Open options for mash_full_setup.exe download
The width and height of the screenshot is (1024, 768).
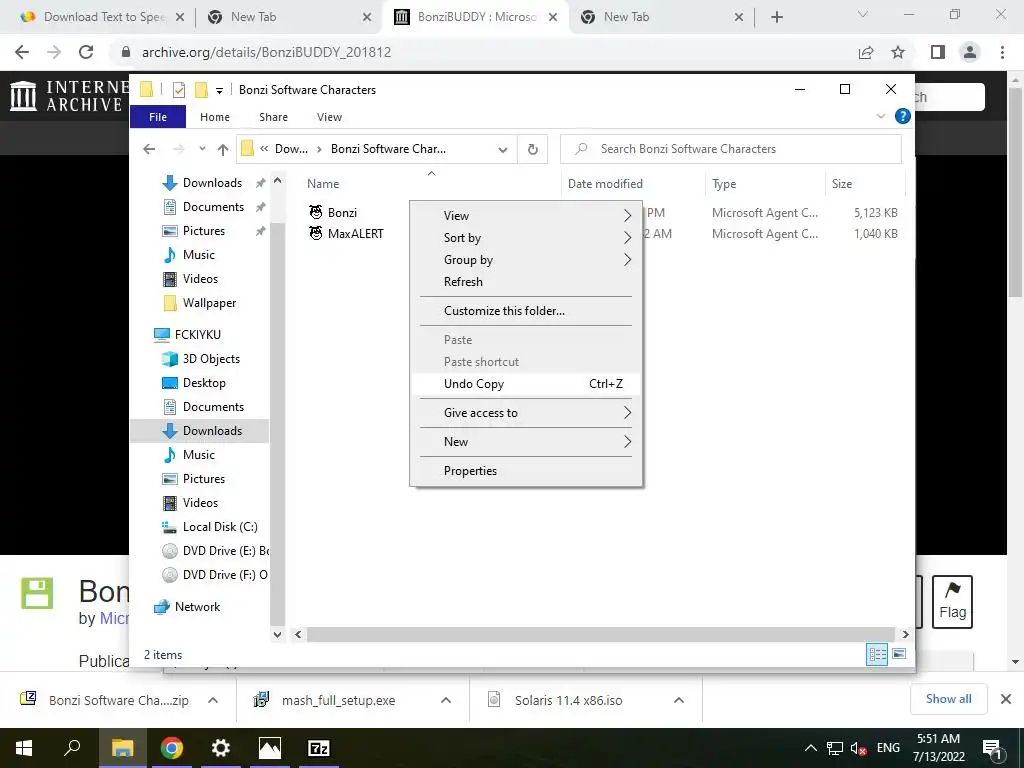(446, 700)
